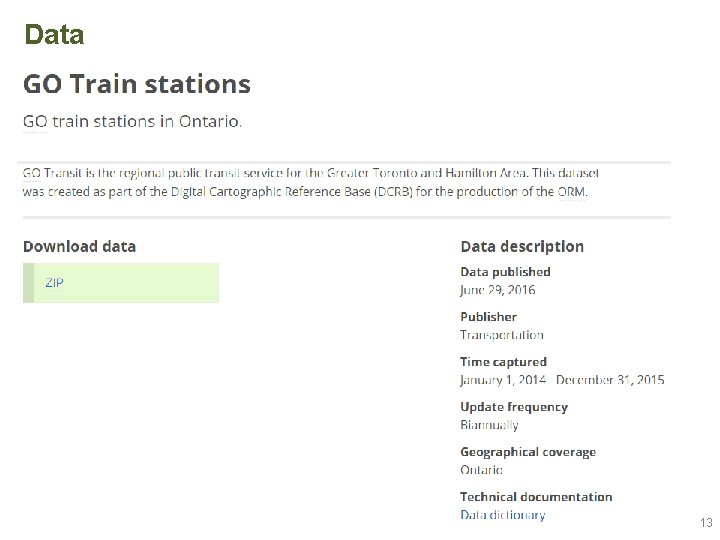Screen dimensions: 720x540
Task: Click the Ontario coverage value
Action: click(481, 470)
